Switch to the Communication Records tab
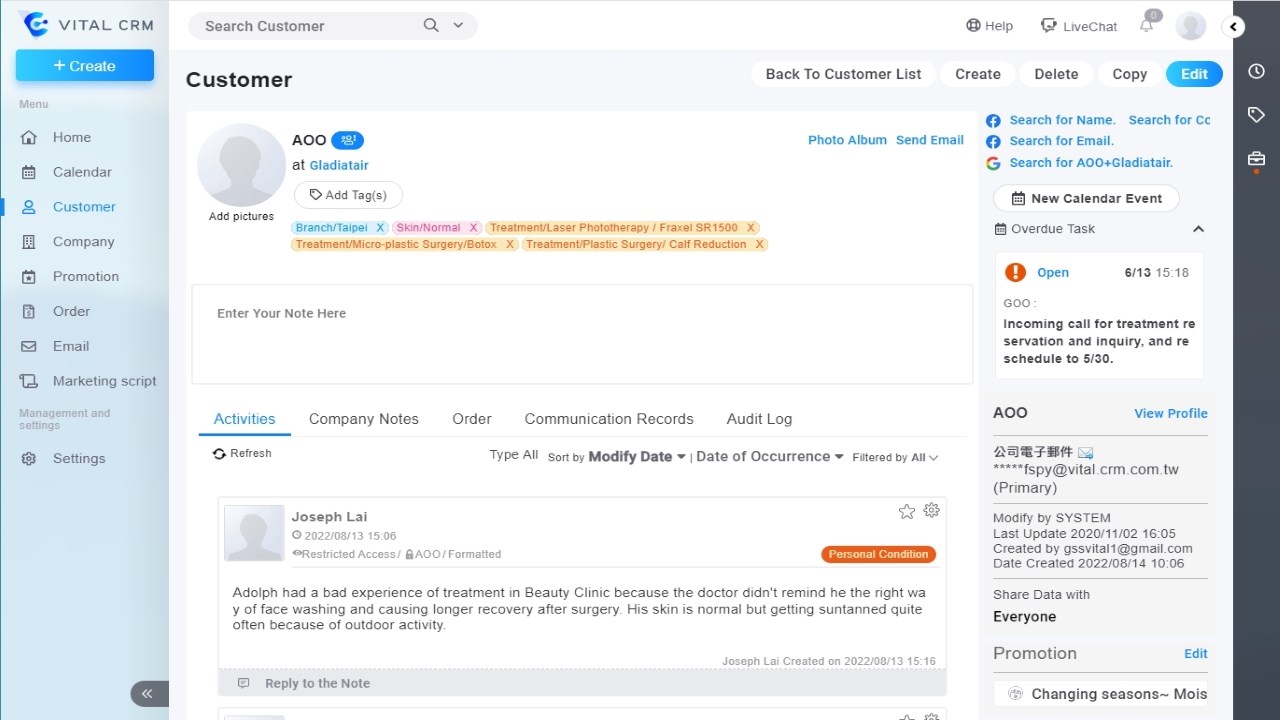 (x=608, y=419)
